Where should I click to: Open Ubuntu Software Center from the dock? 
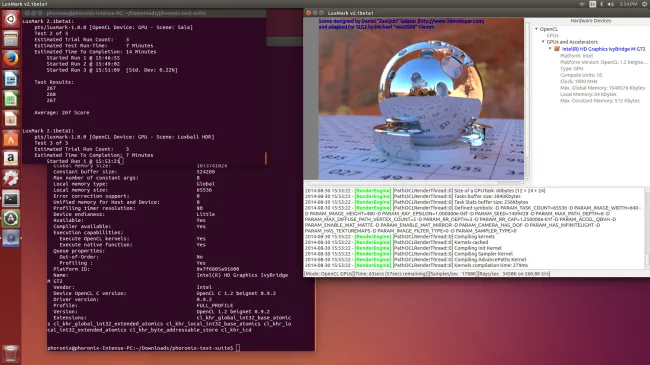click(11, 139)
